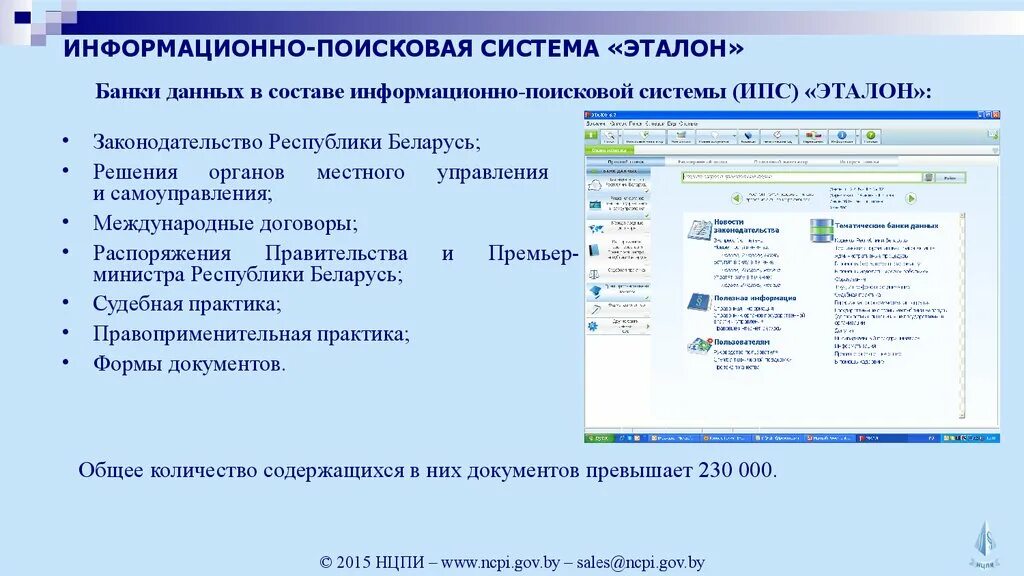Open help via green question mark button

871,135
